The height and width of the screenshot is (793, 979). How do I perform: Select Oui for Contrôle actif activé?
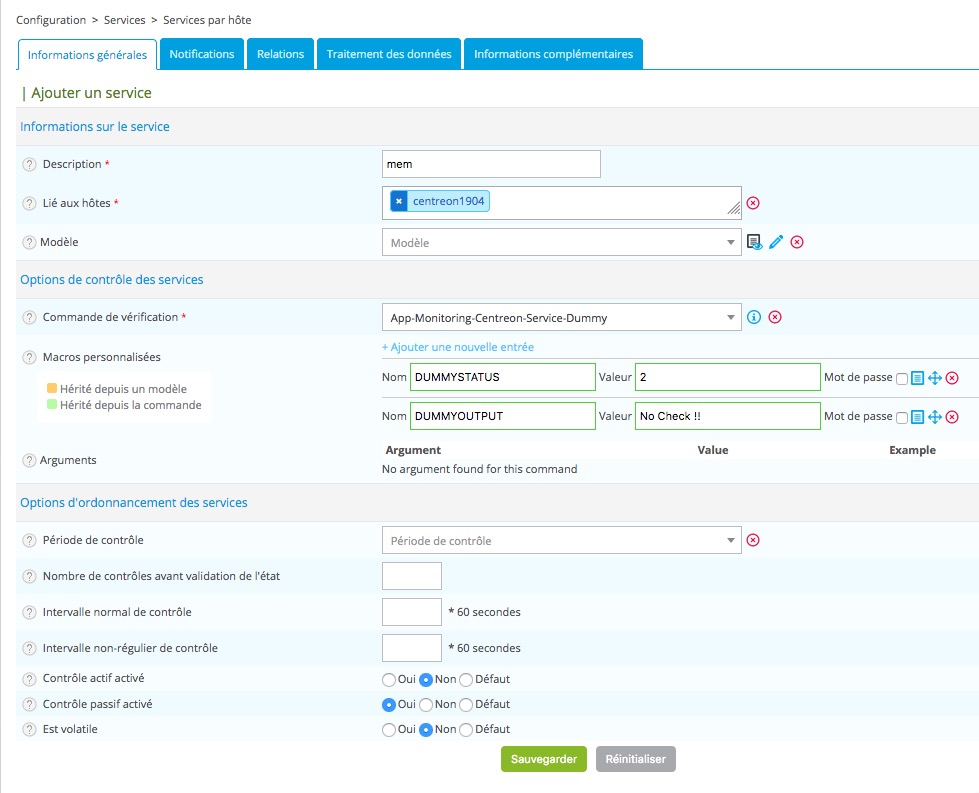pos(389,679)
